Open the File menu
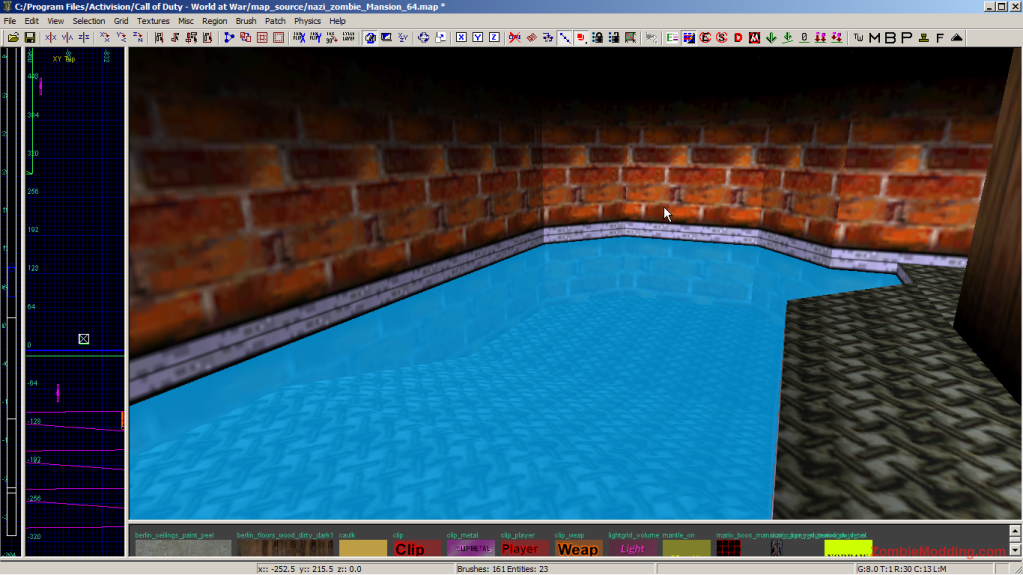Image resolution: width=1023 pixels, height=575 pixels. 10,21
